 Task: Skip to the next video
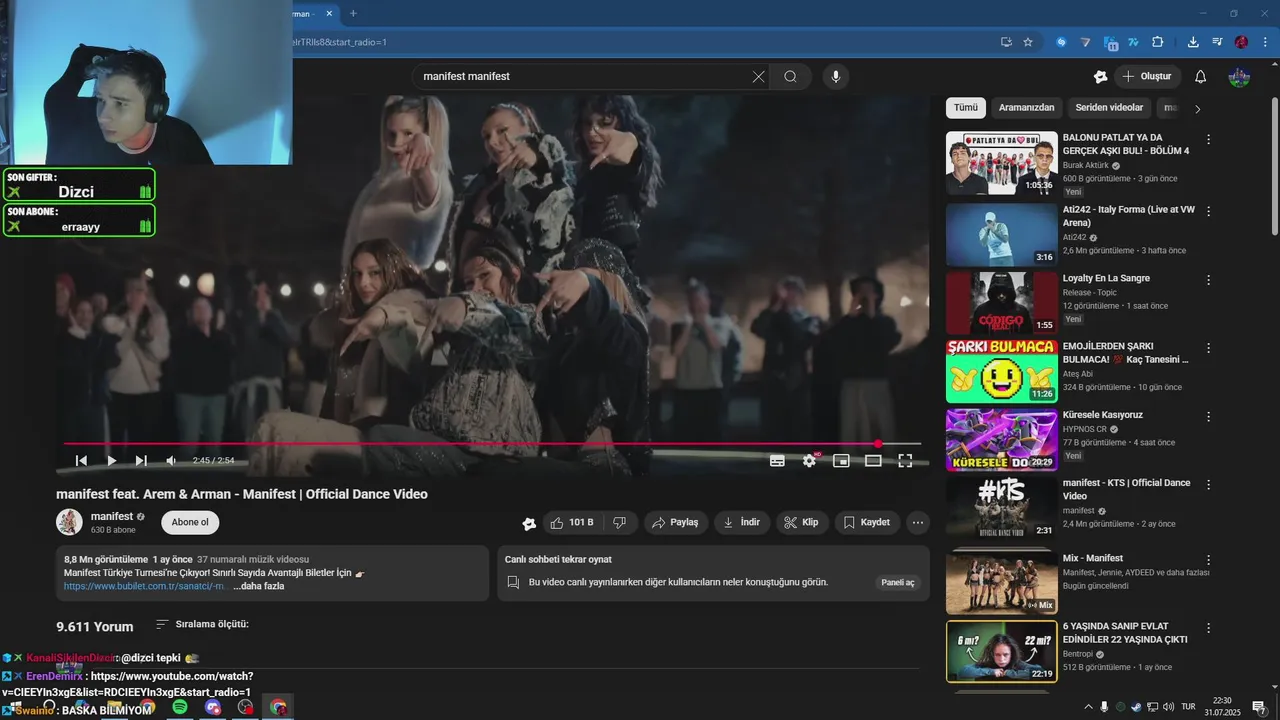(141, 460)
